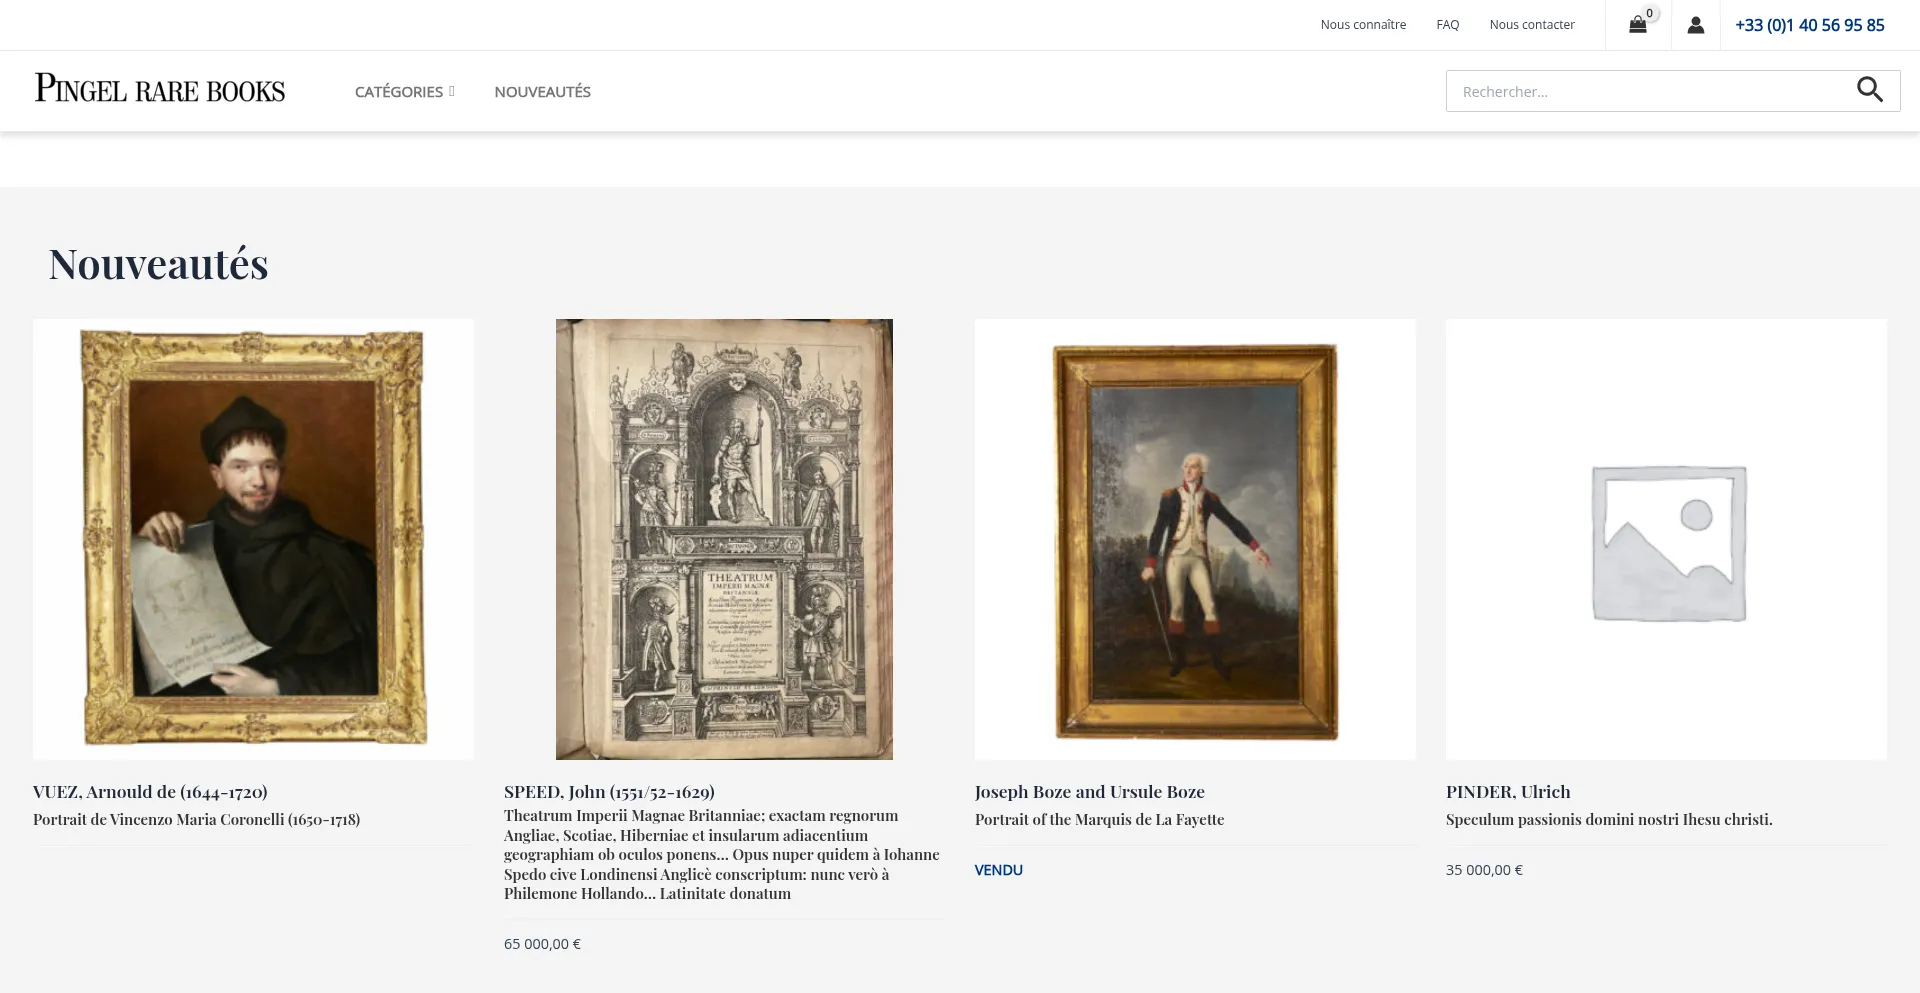Expand the Catégories dropdown menu

[x=404, y=91]
